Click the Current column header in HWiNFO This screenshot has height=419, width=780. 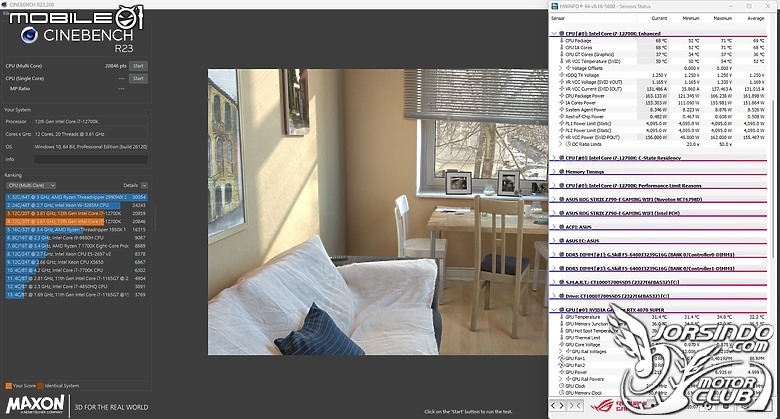click(x=659, y=18)
